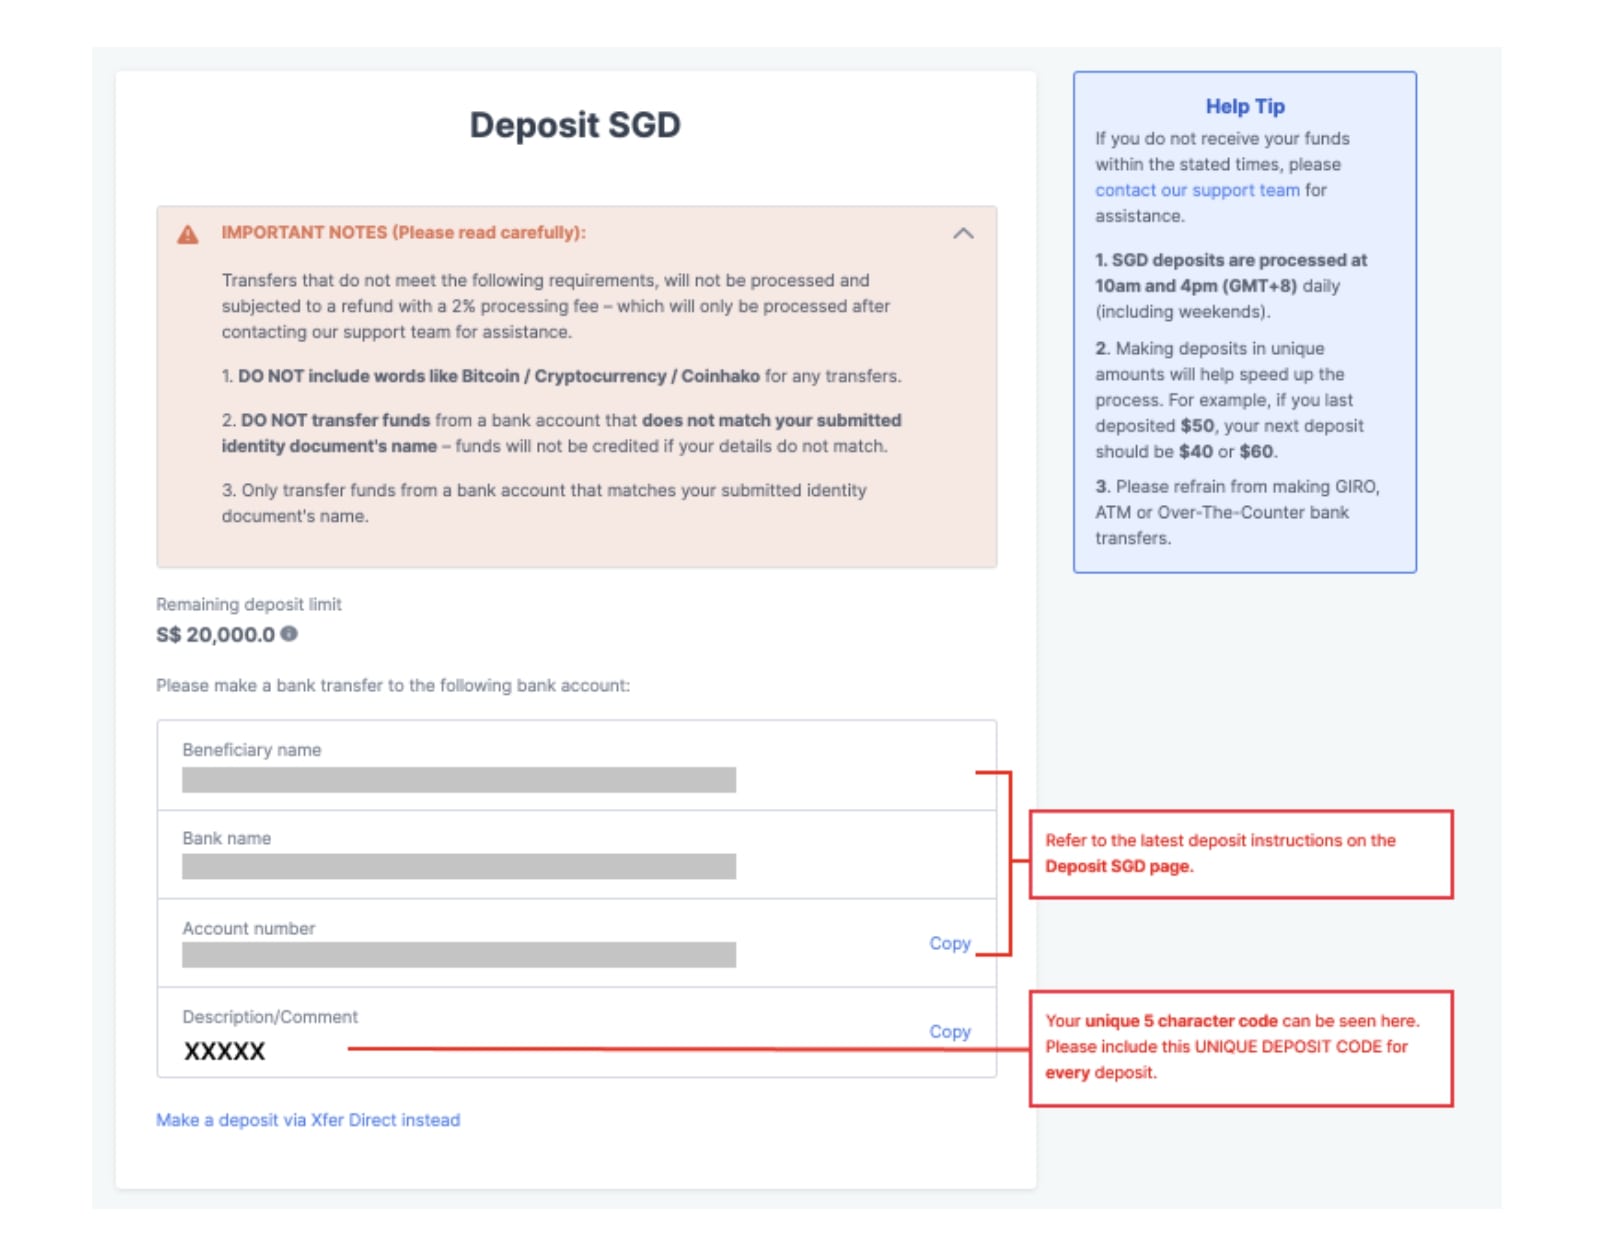
Task: Click the 2% processing fee paragraph
Action: [x=556, y=306]
